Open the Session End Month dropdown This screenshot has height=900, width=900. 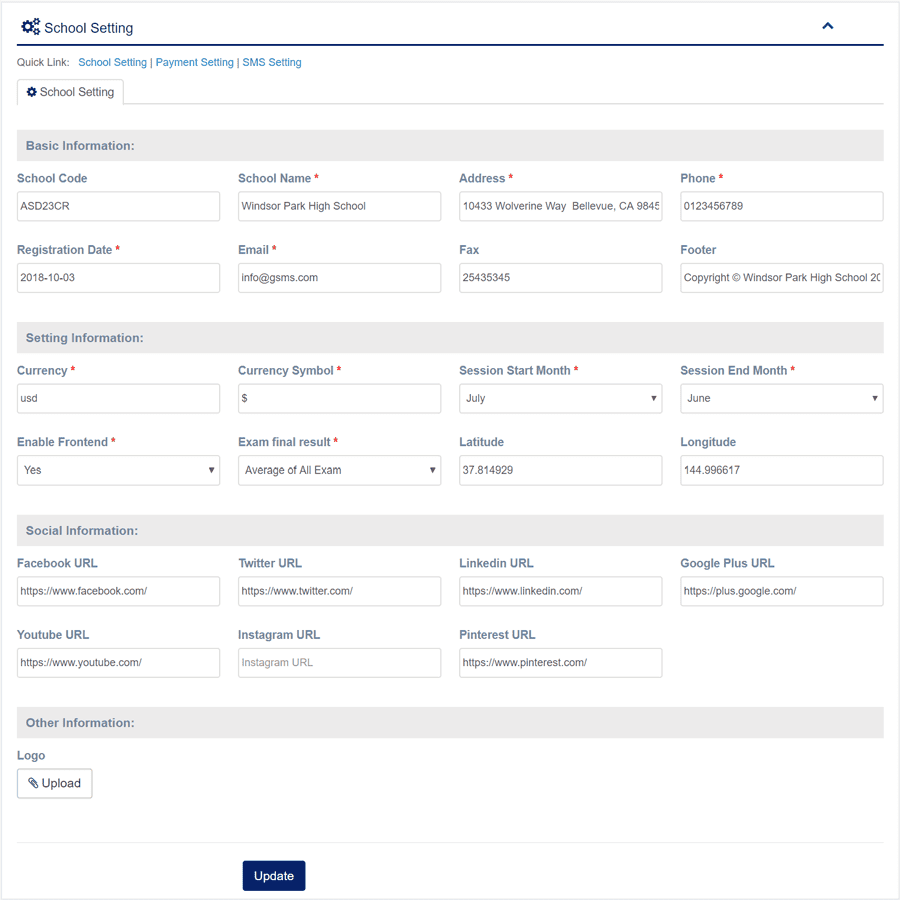(x=781, y=398)
